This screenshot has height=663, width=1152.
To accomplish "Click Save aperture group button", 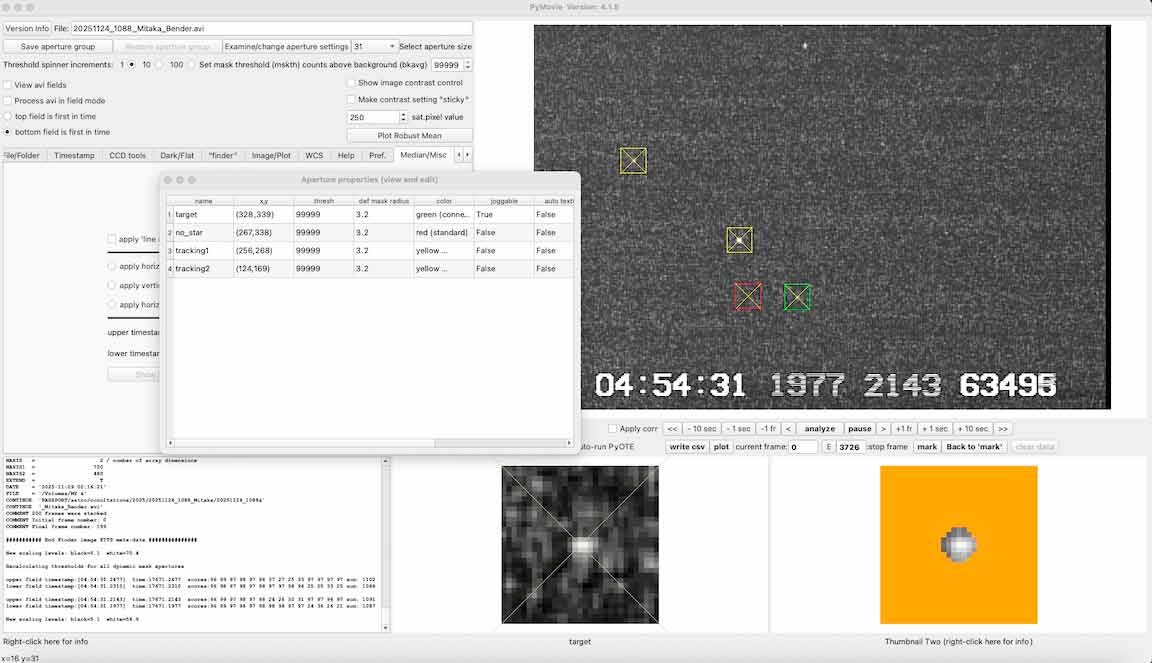I will pos(57,47).
